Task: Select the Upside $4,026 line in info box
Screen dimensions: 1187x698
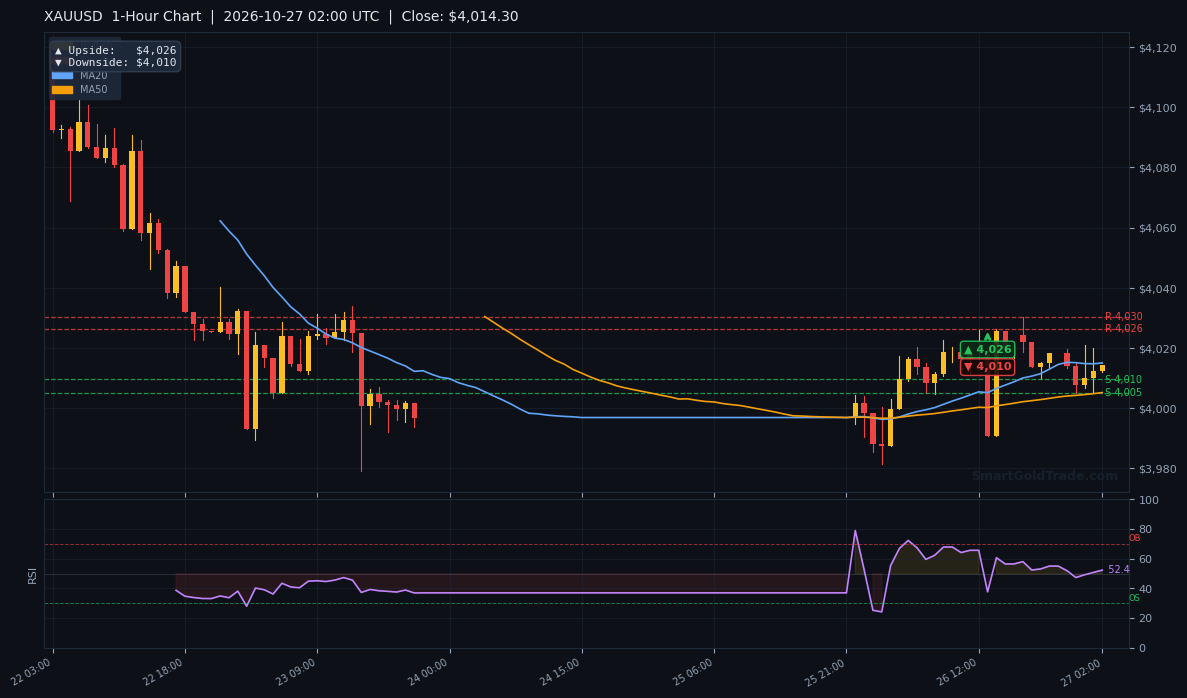Action: click(115, 50)
